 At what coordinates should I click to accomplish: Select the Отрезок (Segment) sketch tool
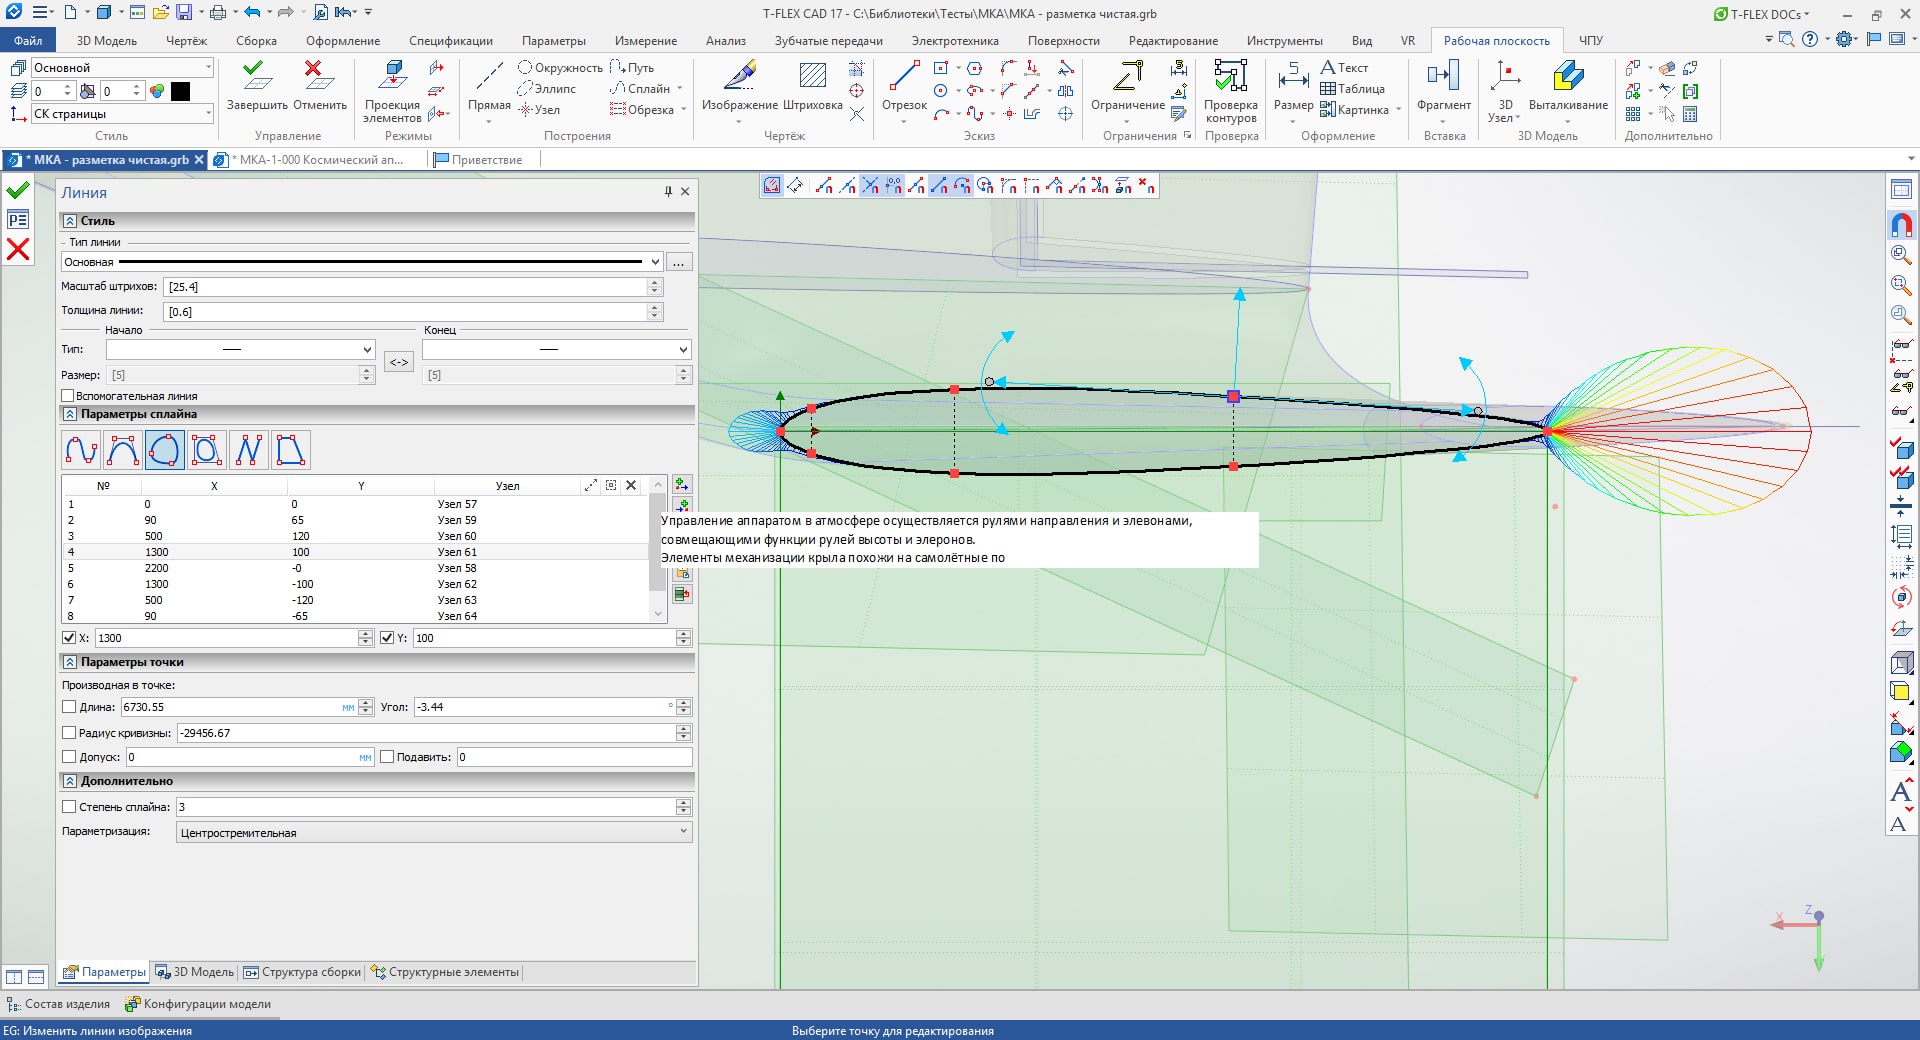tap(904, 78)
